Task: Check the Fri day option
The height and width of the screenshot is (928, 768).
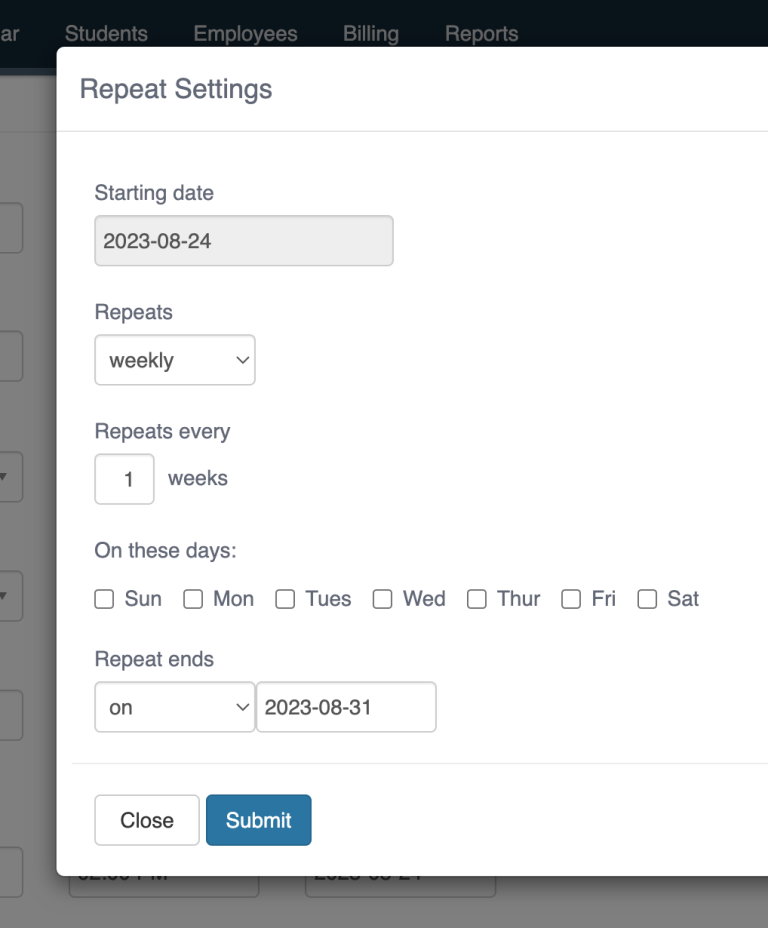Action: [x=571, y=599]
